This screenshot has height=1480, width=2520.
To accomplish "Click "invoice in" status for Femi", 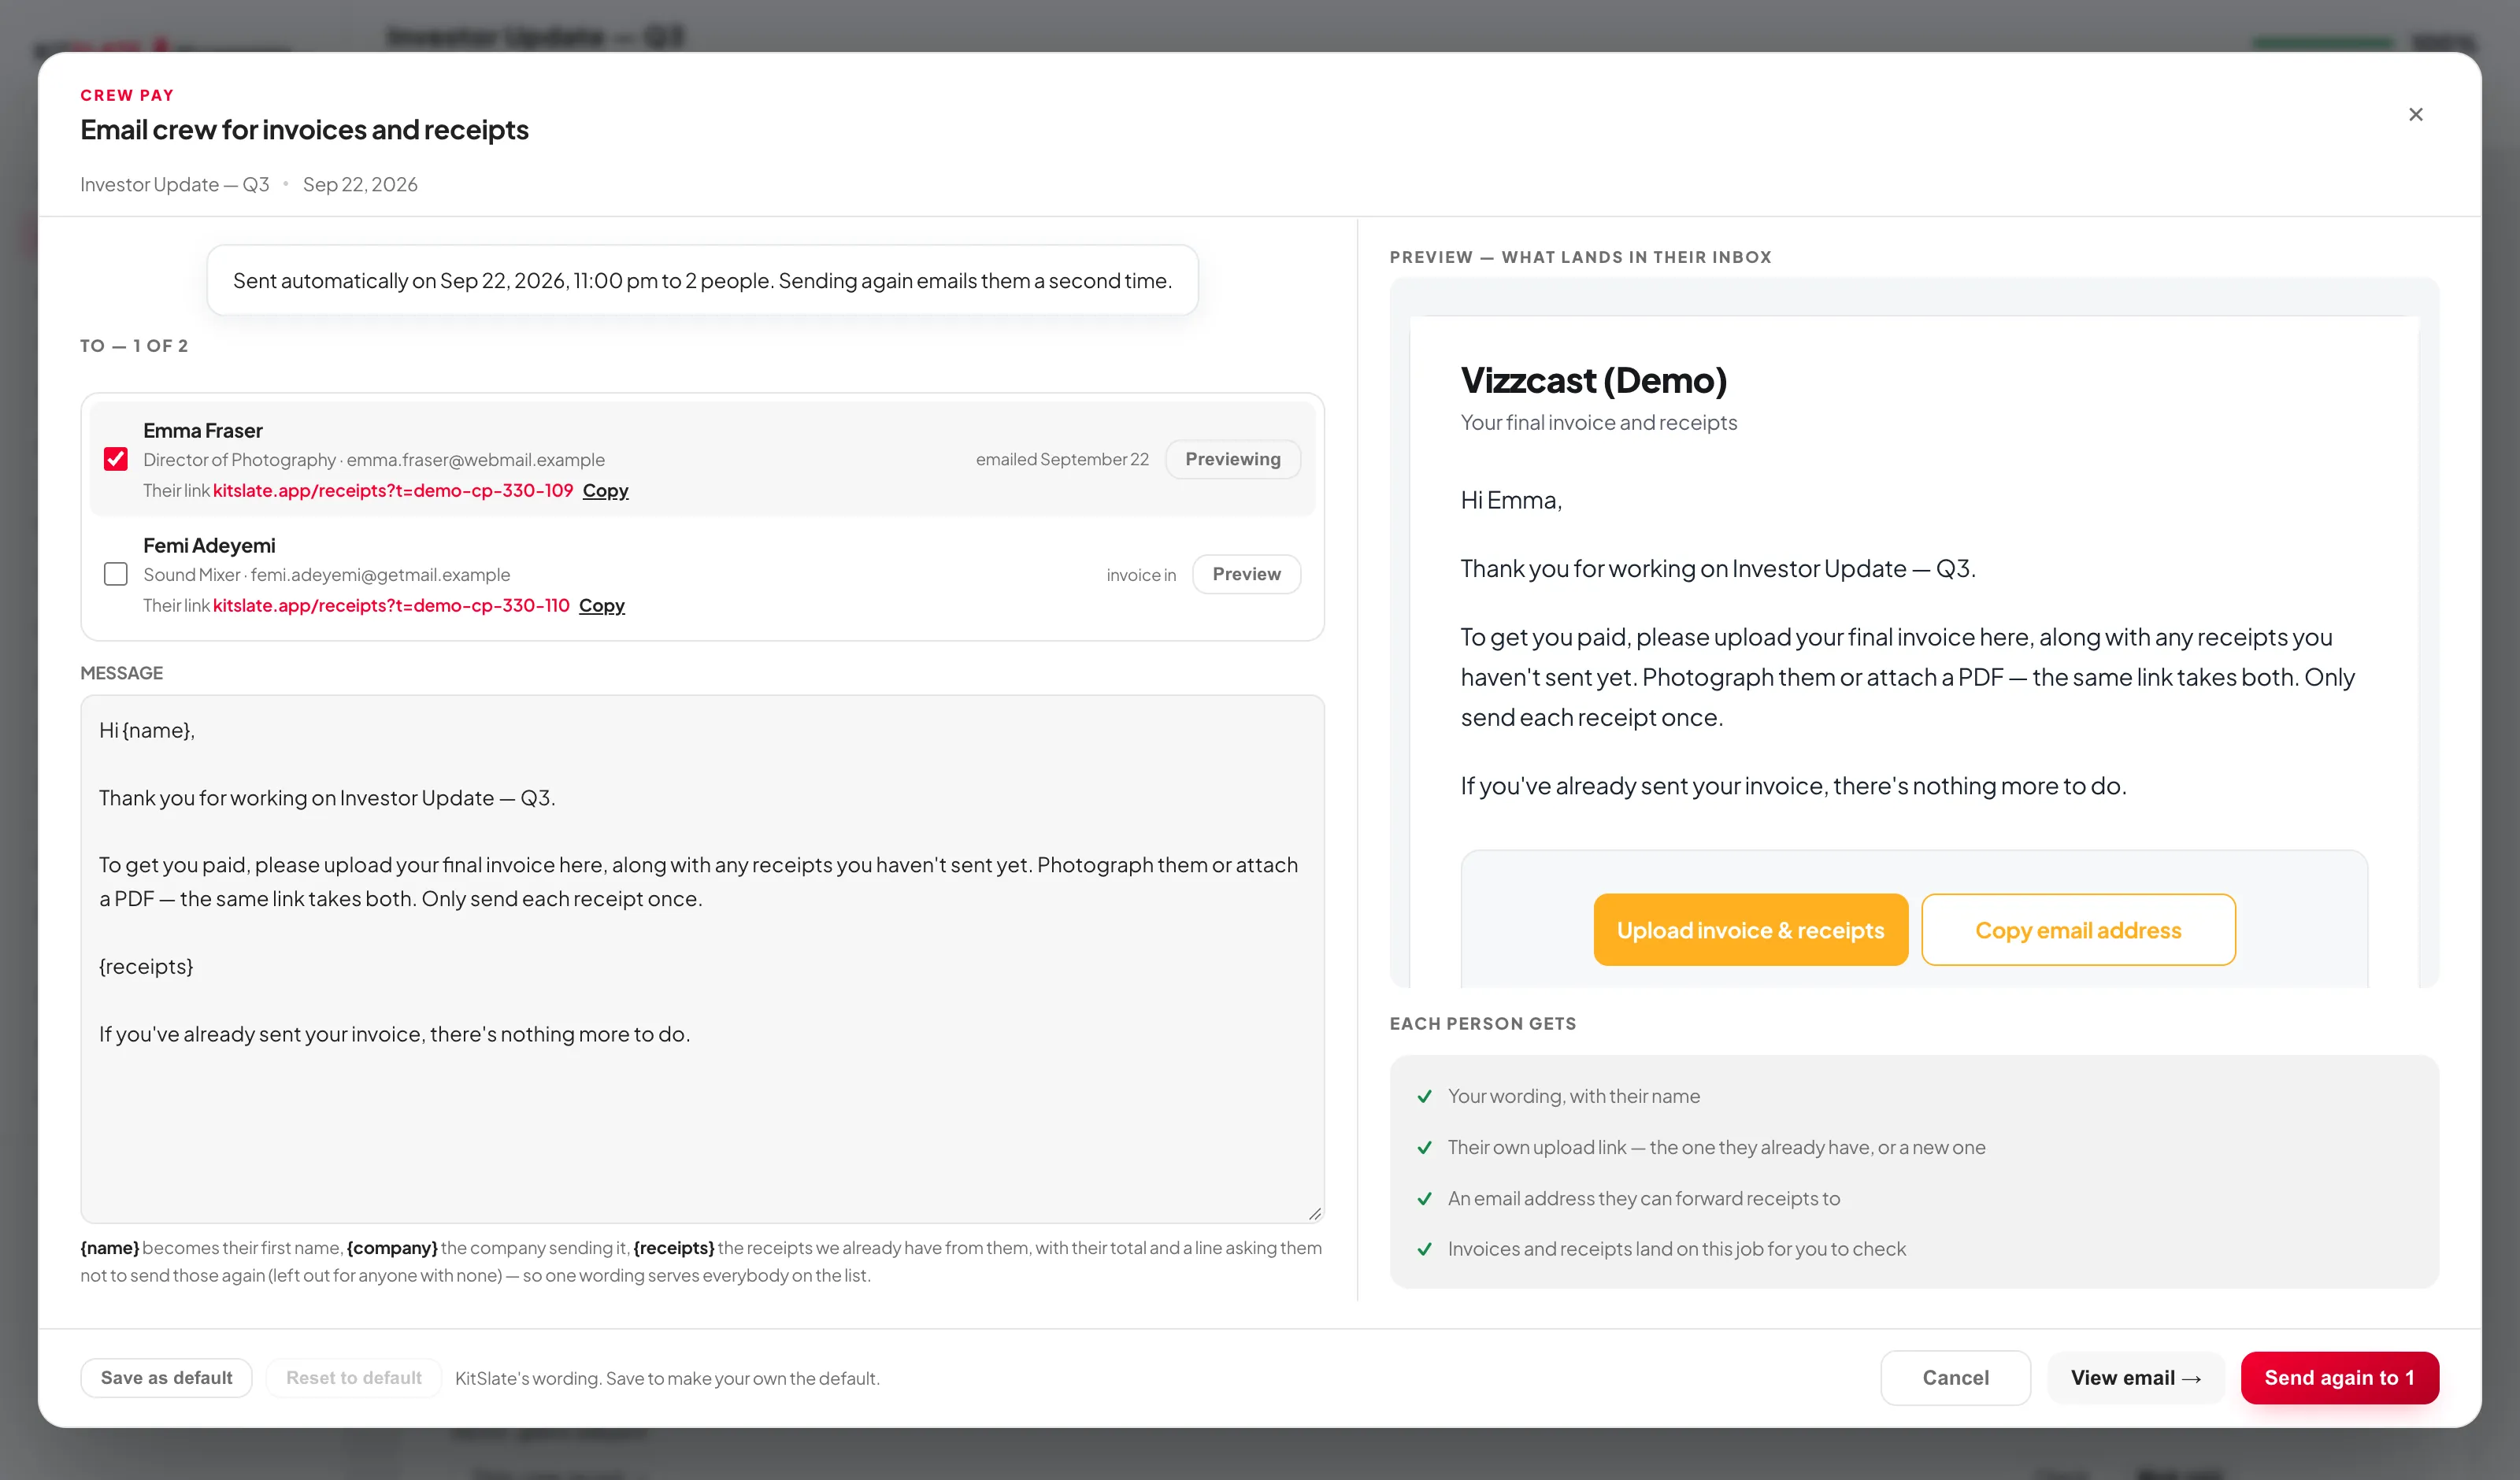I will pos(1141,575).
